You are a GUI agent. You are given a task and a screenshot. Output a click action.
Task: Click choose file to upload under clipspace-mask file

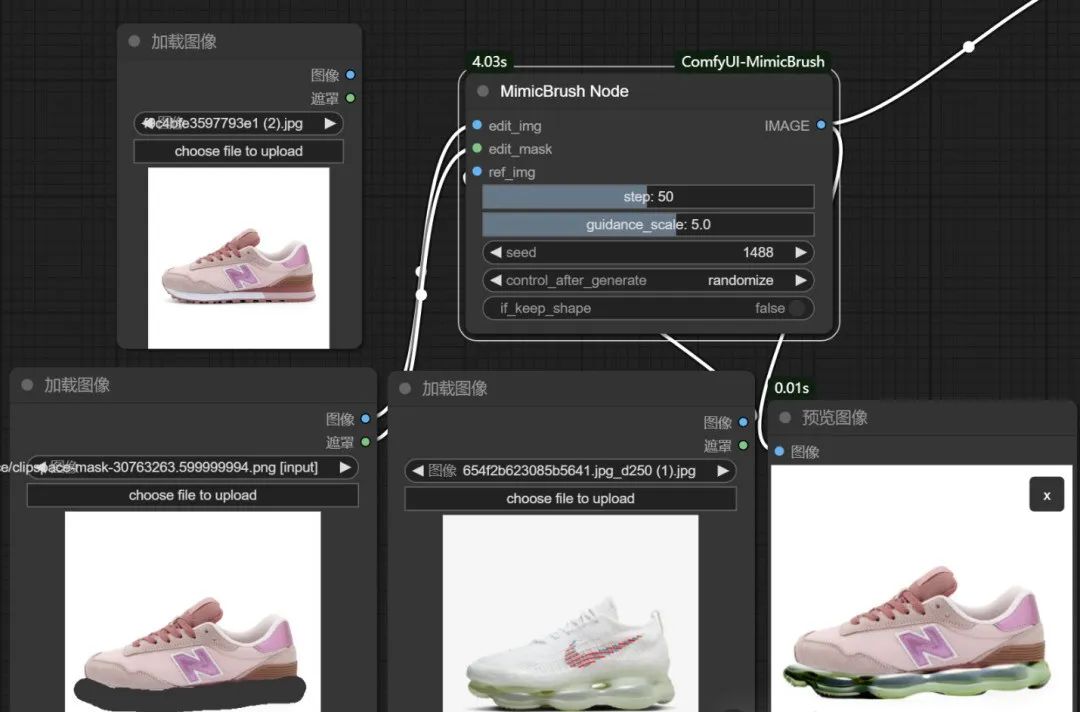[x=193, y=495]
